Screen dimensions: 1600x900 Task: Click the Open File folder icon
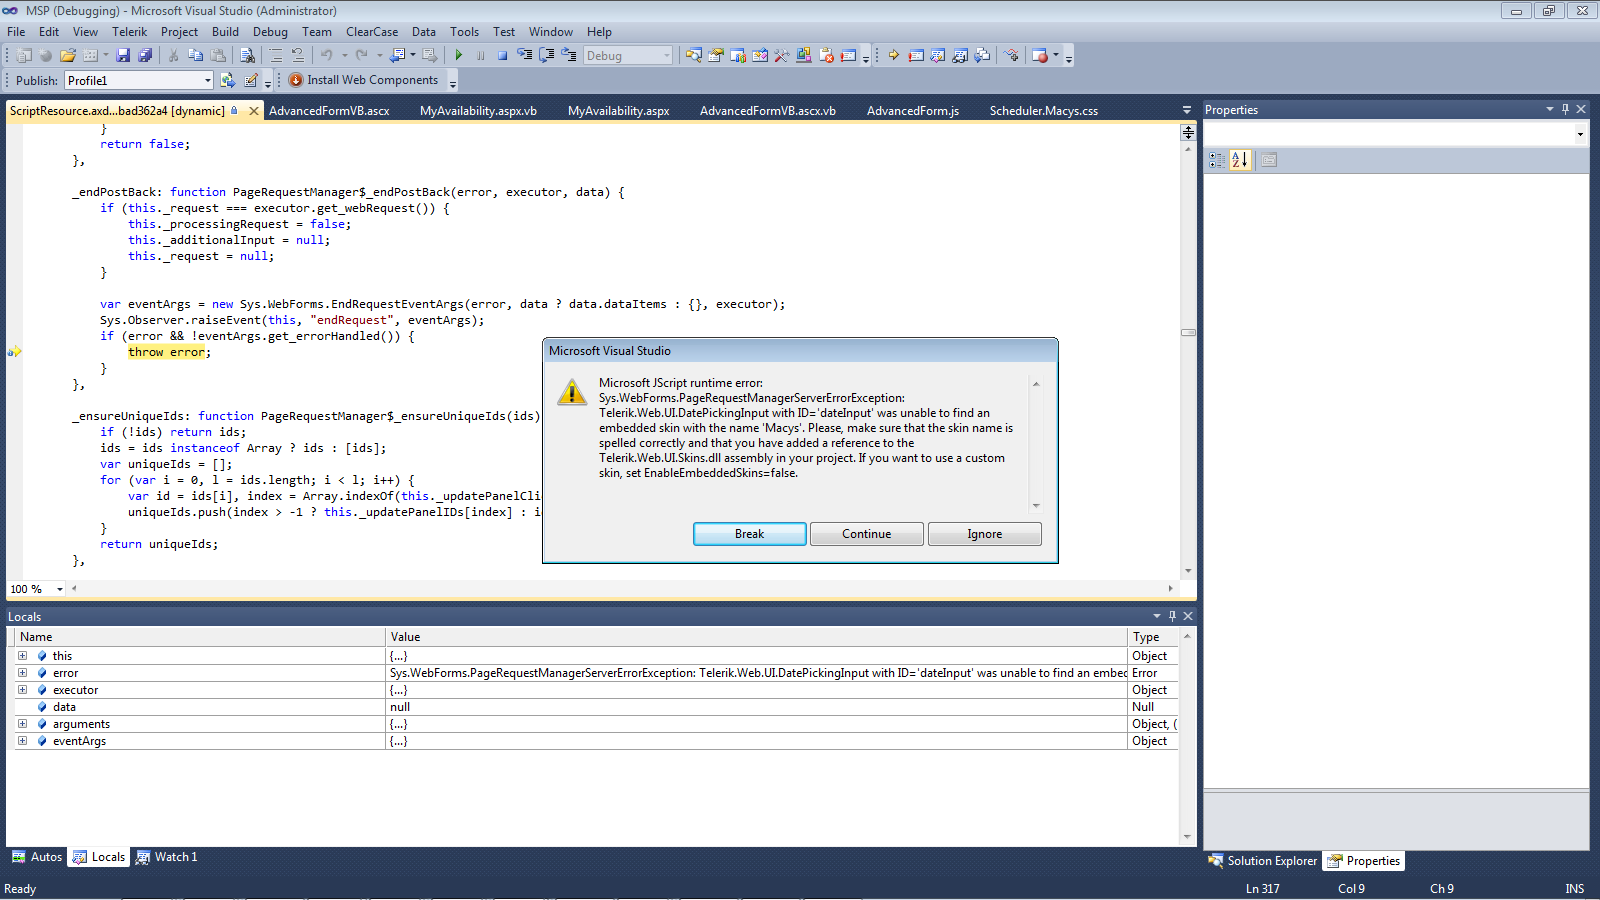68,56
